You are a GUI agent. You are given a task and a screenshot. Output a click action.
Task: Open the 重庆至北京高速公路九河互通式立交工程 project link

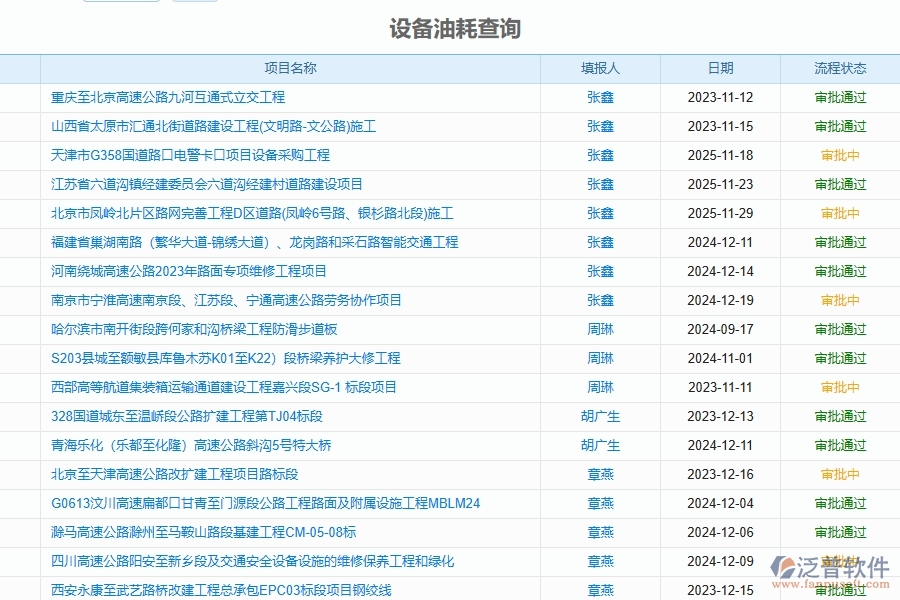tap(166, 98)
